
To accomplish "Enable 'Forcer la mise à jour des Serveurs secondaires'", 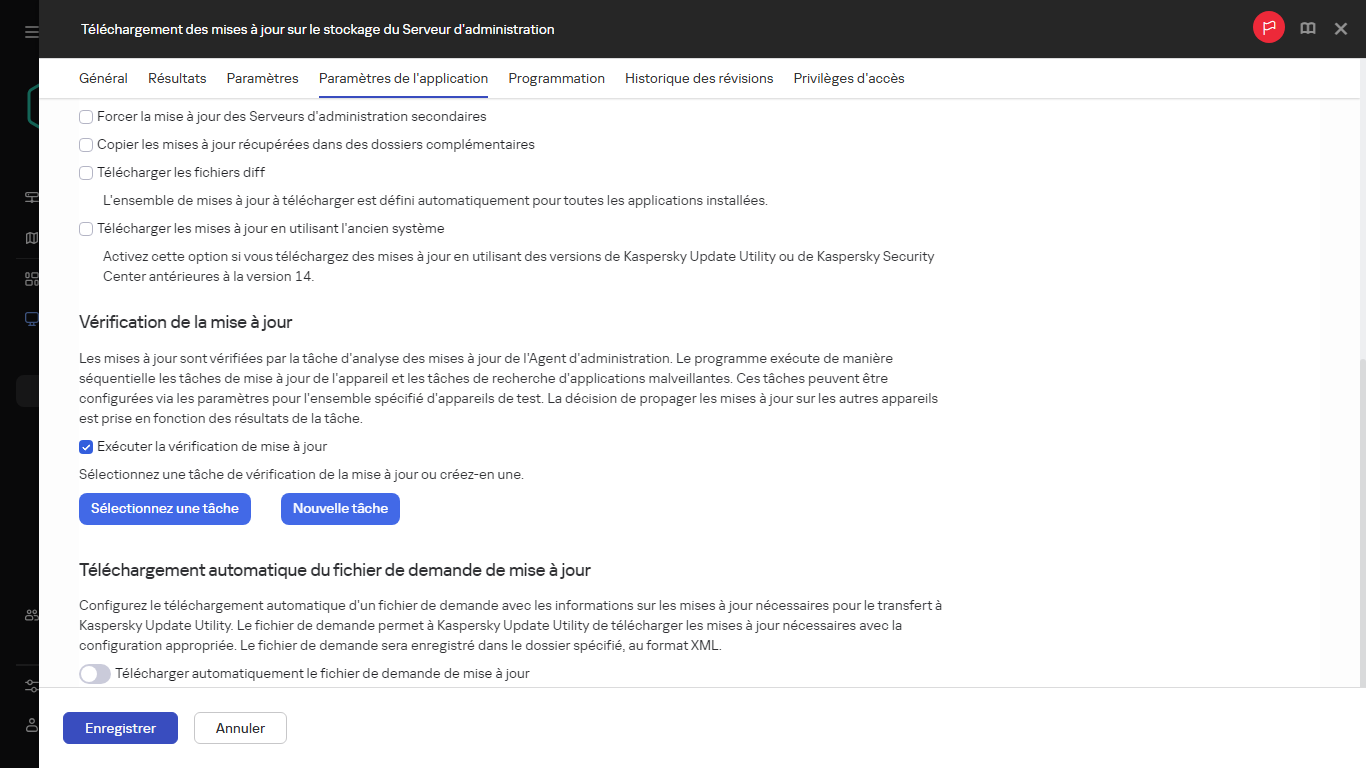I will coord(86,116).
